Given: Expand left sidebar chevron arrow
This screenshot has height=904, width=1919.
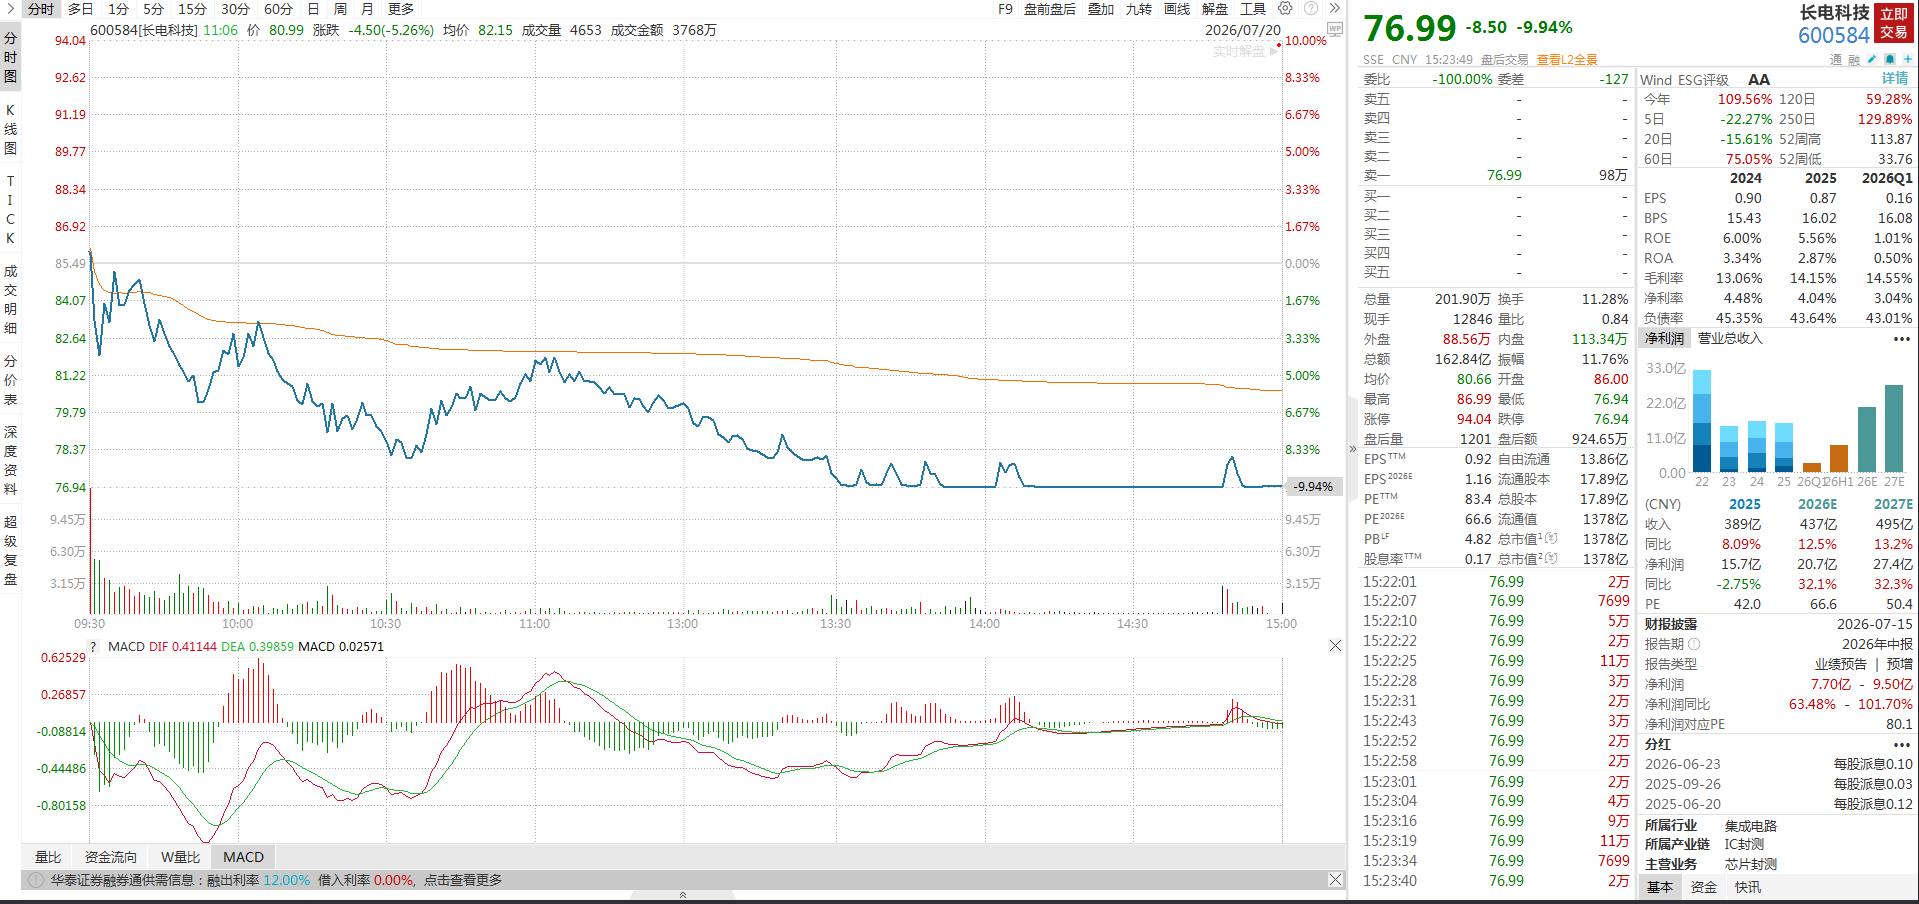Looking at the screenshot, I should tap(10, 9).
